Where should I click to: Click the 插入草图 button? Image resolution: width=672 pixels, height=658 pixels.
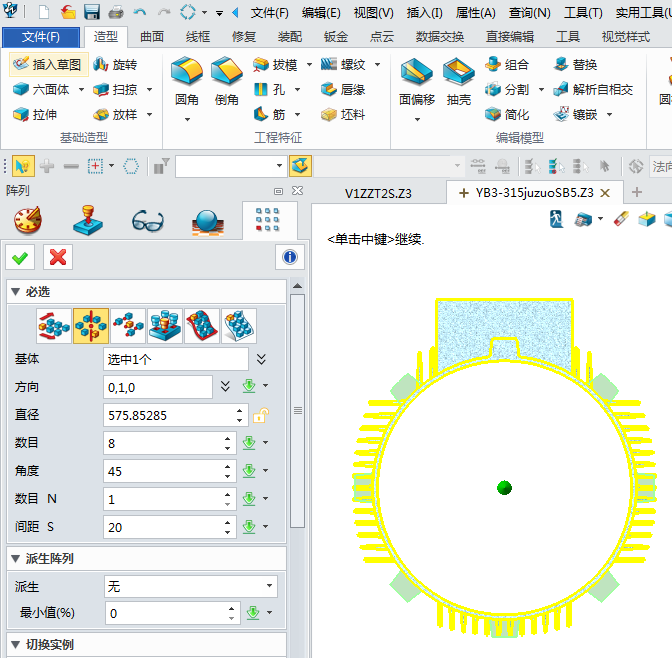click(47, 64)
